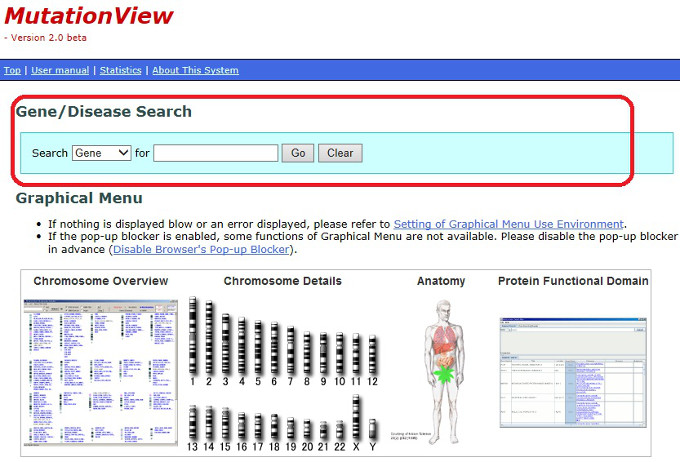Image resolution: width=680 pixels, height=462 pixels.
Task: Open the User manual link
Action: (59, 70)
